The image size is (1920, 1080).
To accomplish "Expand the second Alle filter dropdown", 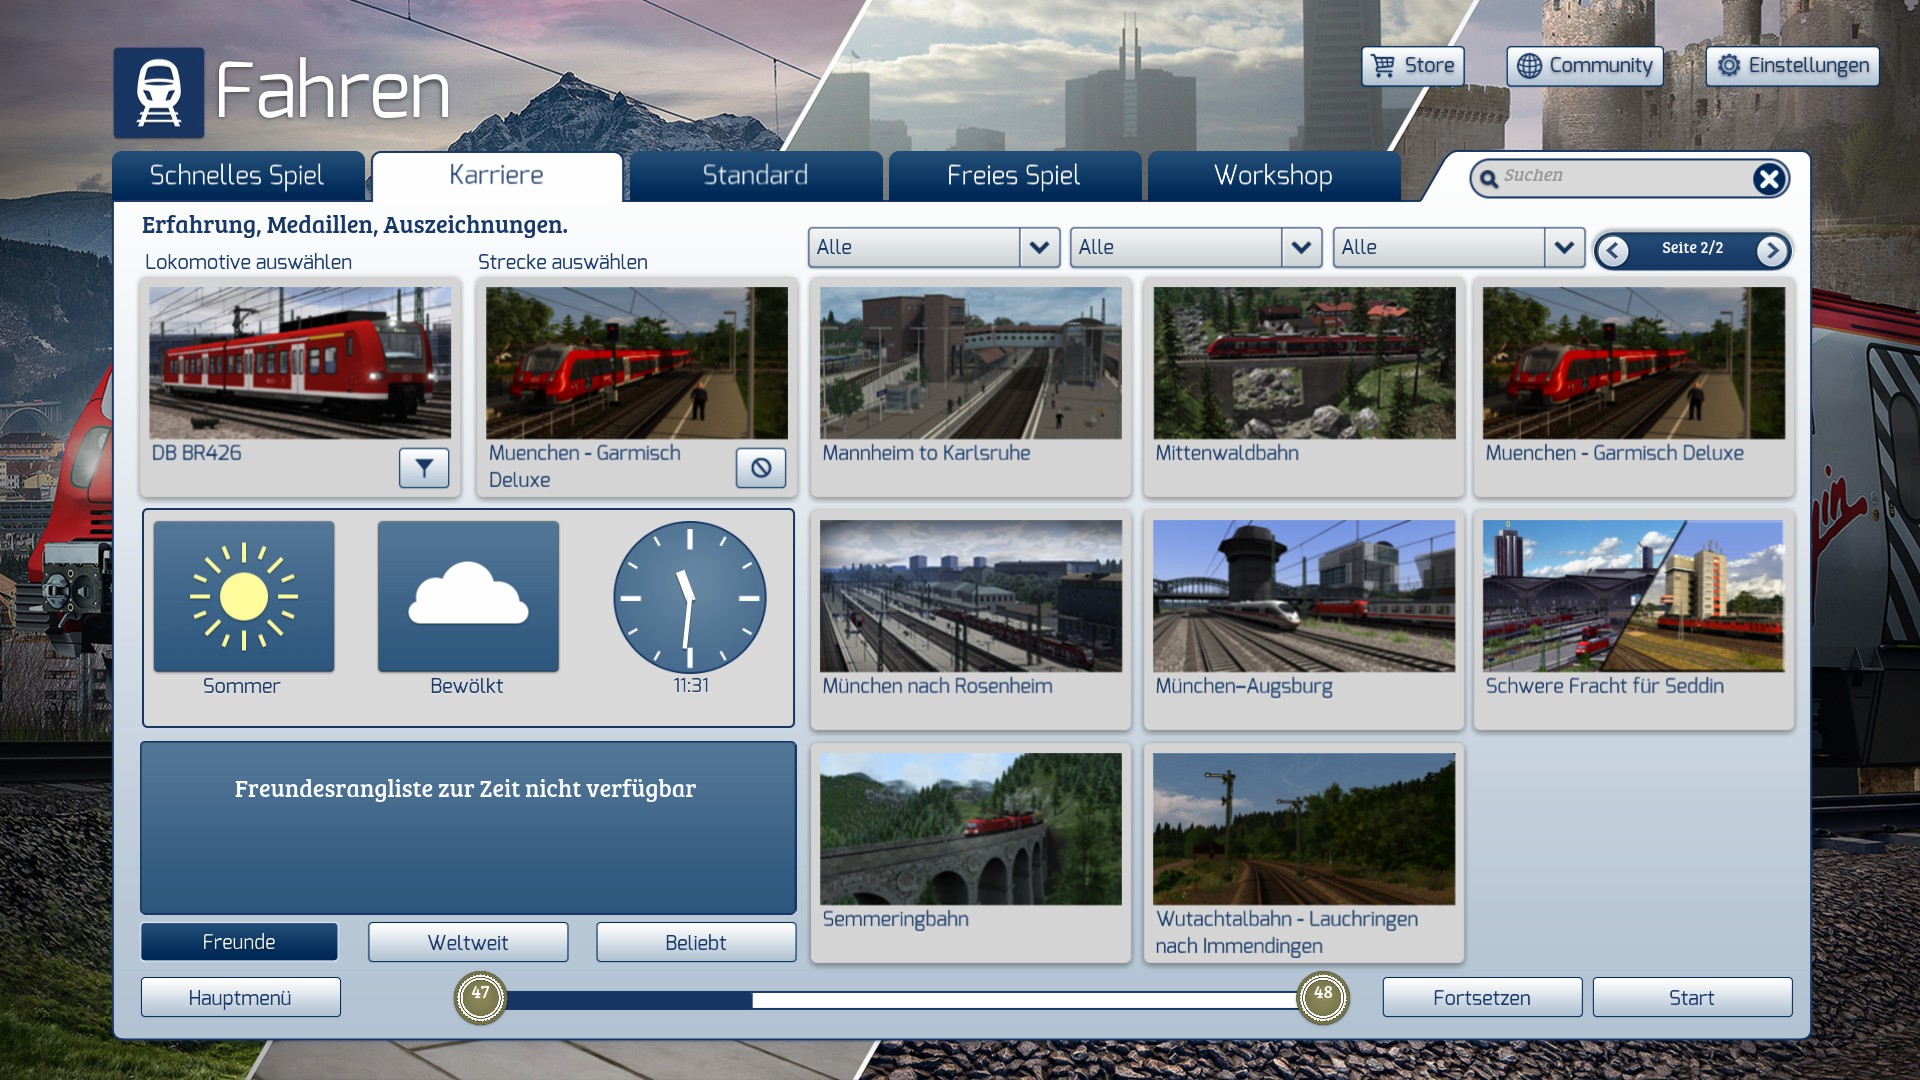I will point(1301,248).
